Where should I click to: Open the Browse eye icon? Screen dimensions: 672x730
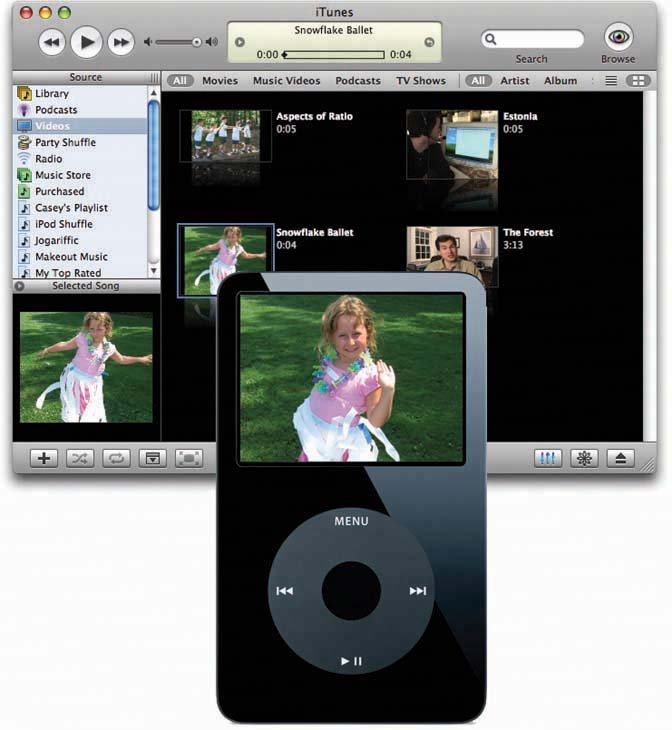[x=618, y=37]
